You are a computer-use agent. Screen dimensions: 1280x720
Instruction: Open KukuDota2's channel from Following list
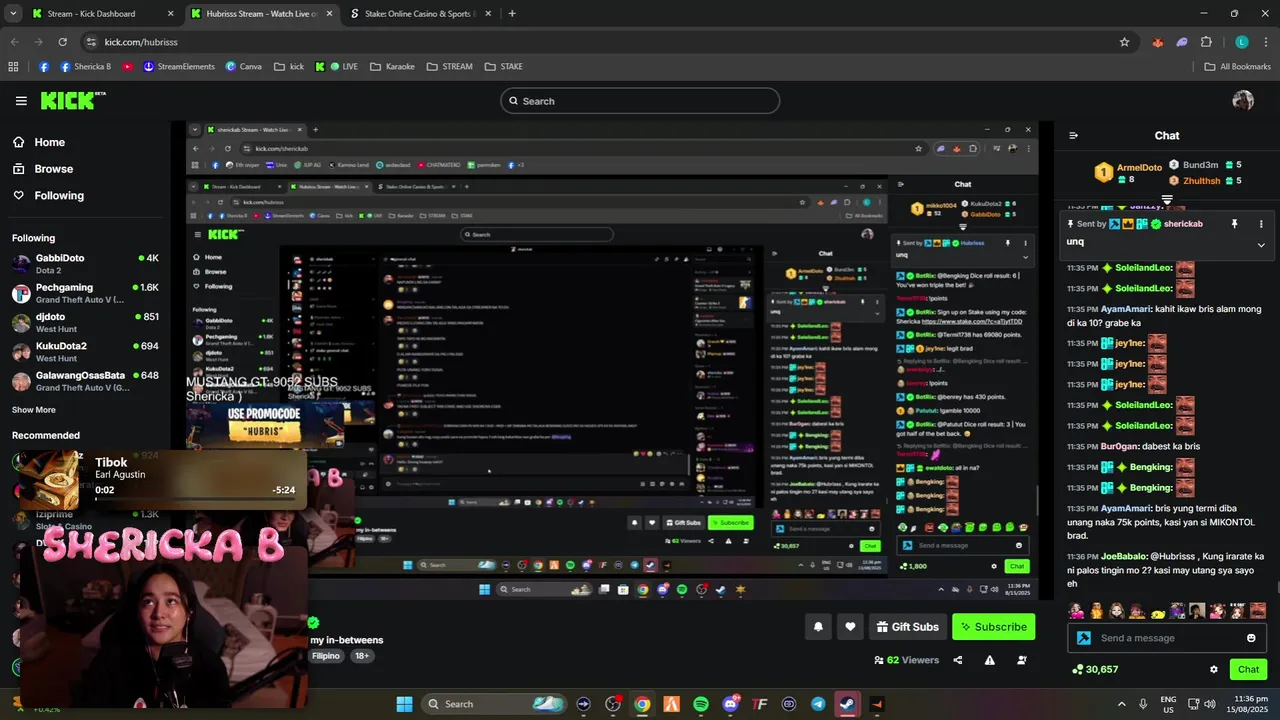click(85, 352)
